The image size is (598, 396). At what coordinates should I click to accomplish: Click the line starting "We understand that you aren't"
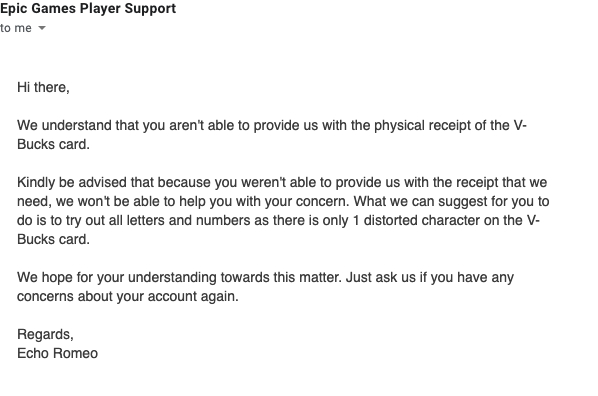(x=272, y=126)
